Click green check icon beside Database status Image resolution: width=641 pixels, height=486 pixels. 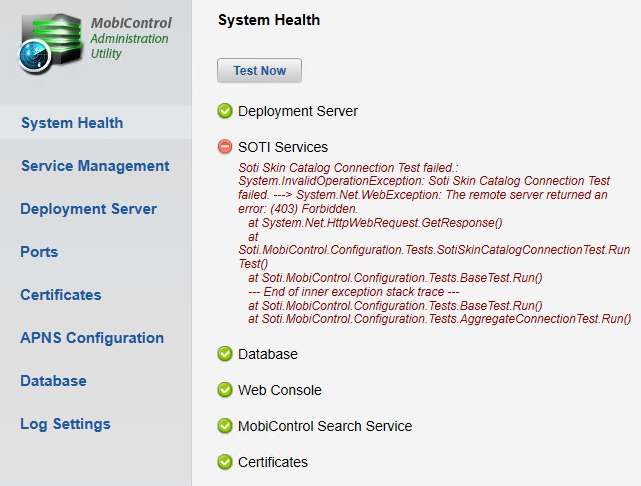(225, 354)
